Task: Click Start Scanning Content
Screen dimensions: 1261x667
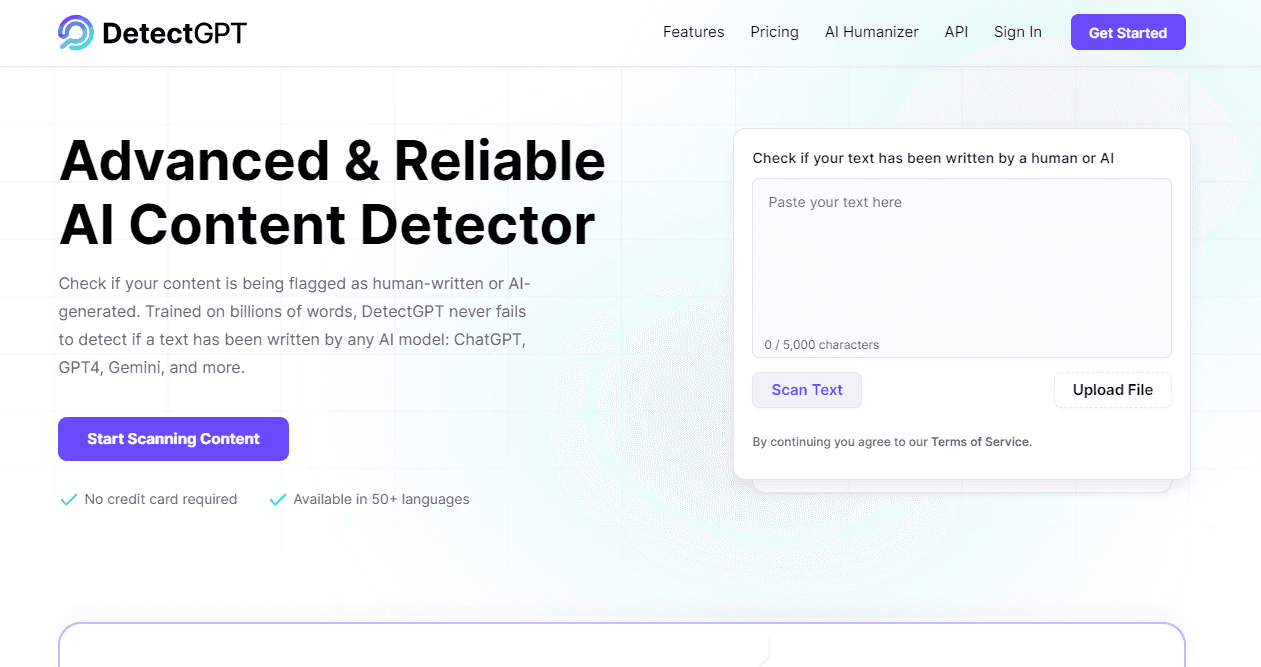Action: [x=173, y=438]
